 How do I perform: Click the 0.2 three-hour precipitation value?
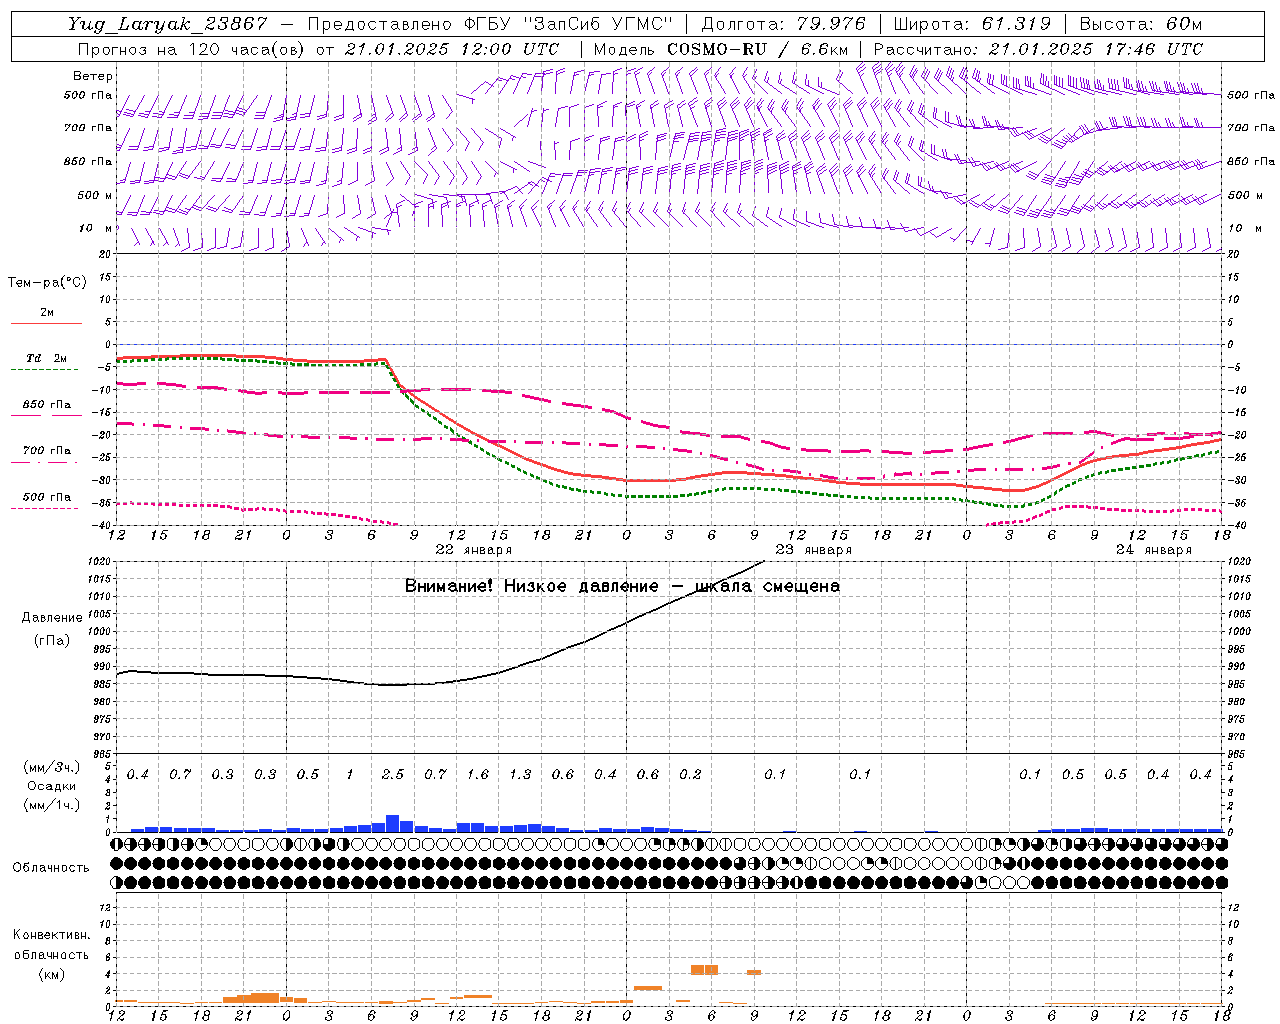690,775
